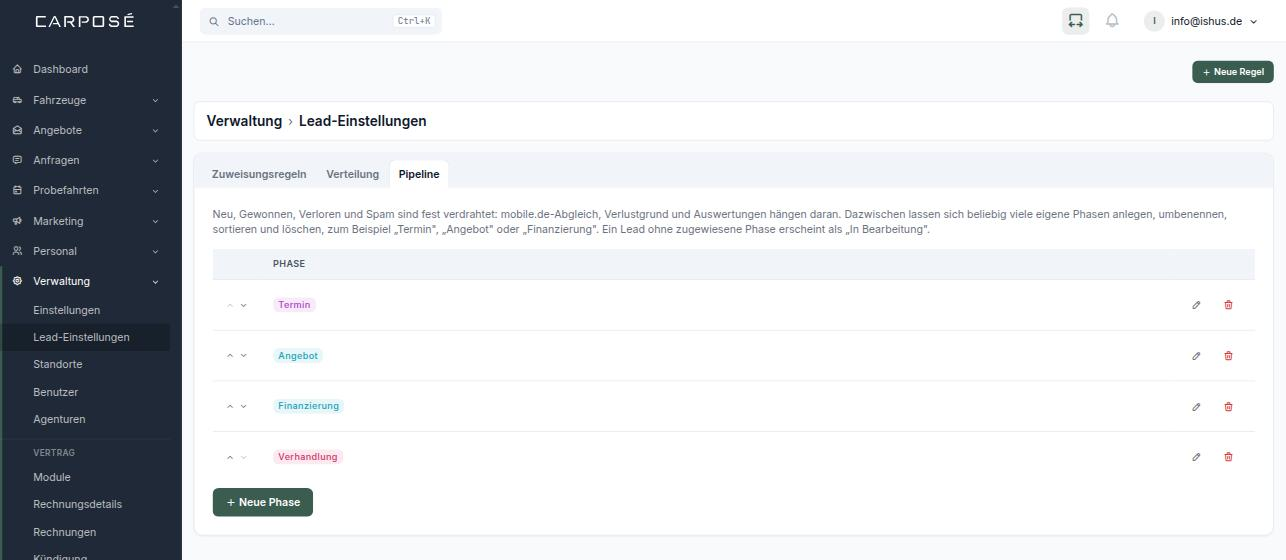The height and width of the screenshot is (560, 1286).
Task: Switch to the Verteilung tab
Action: (352, 174)
